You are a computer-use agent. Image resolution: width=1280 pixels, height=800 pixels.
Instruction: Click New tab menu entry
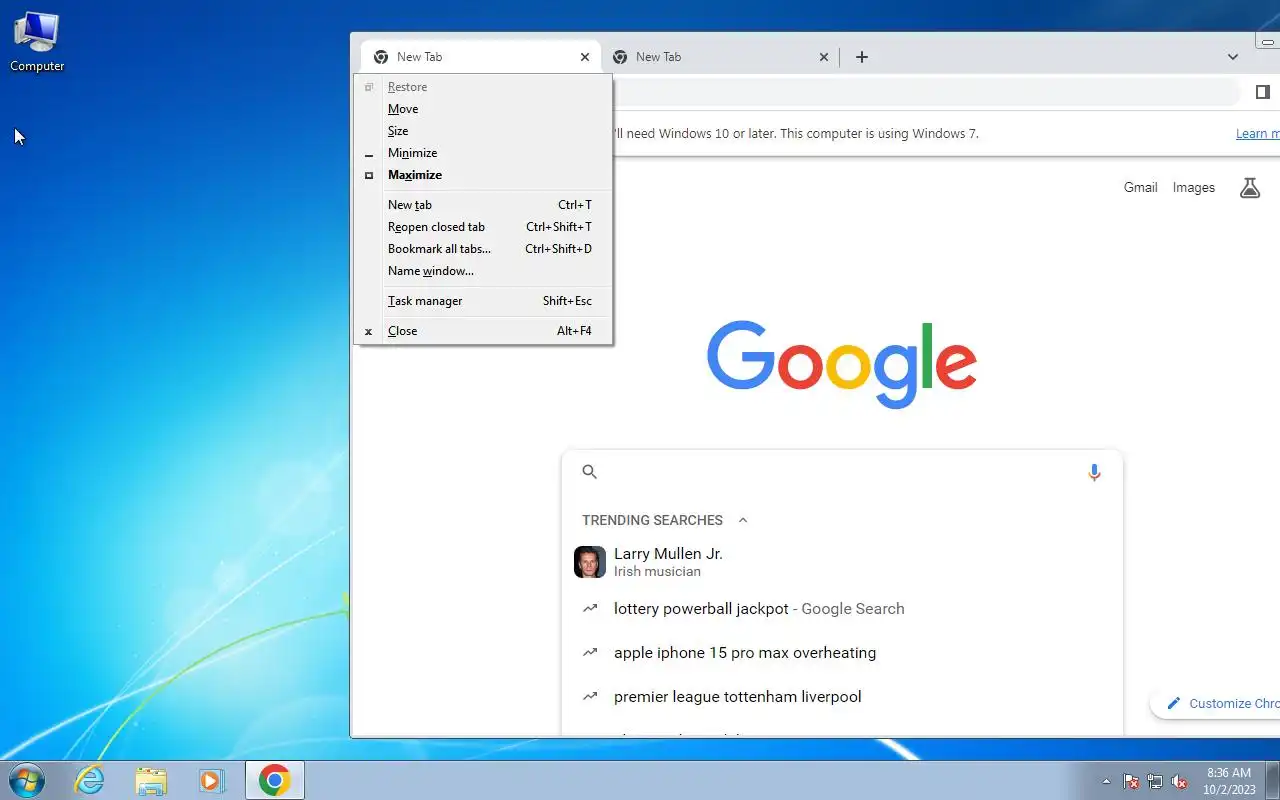[x=483, y=205]
